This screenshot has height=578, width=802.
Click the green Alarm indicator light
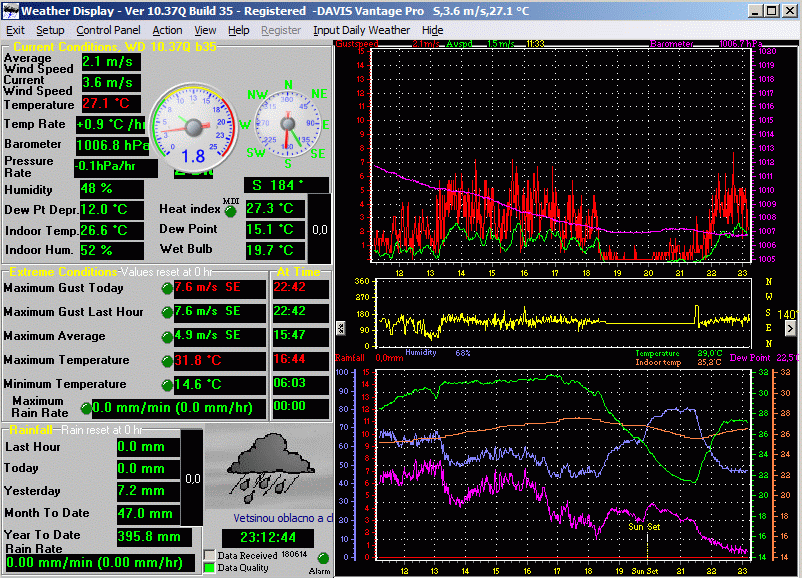323,558
